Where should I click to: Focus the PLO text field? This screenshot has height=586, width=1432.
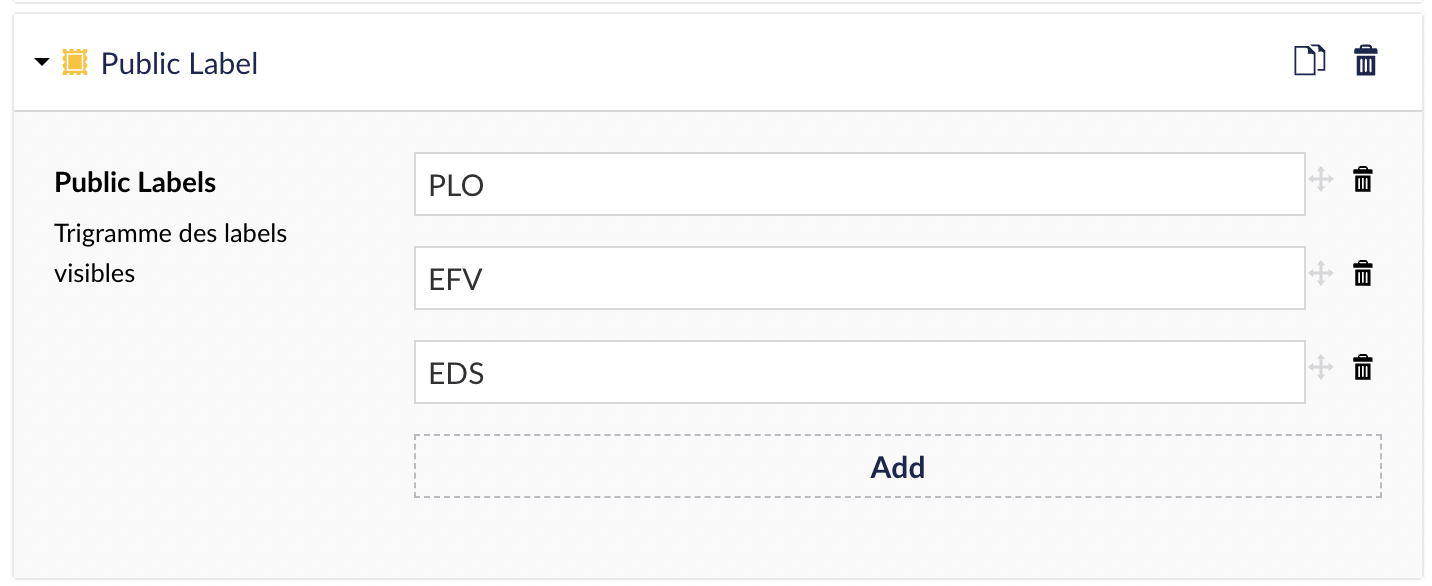pyautogui.click(x=860, y=184)
